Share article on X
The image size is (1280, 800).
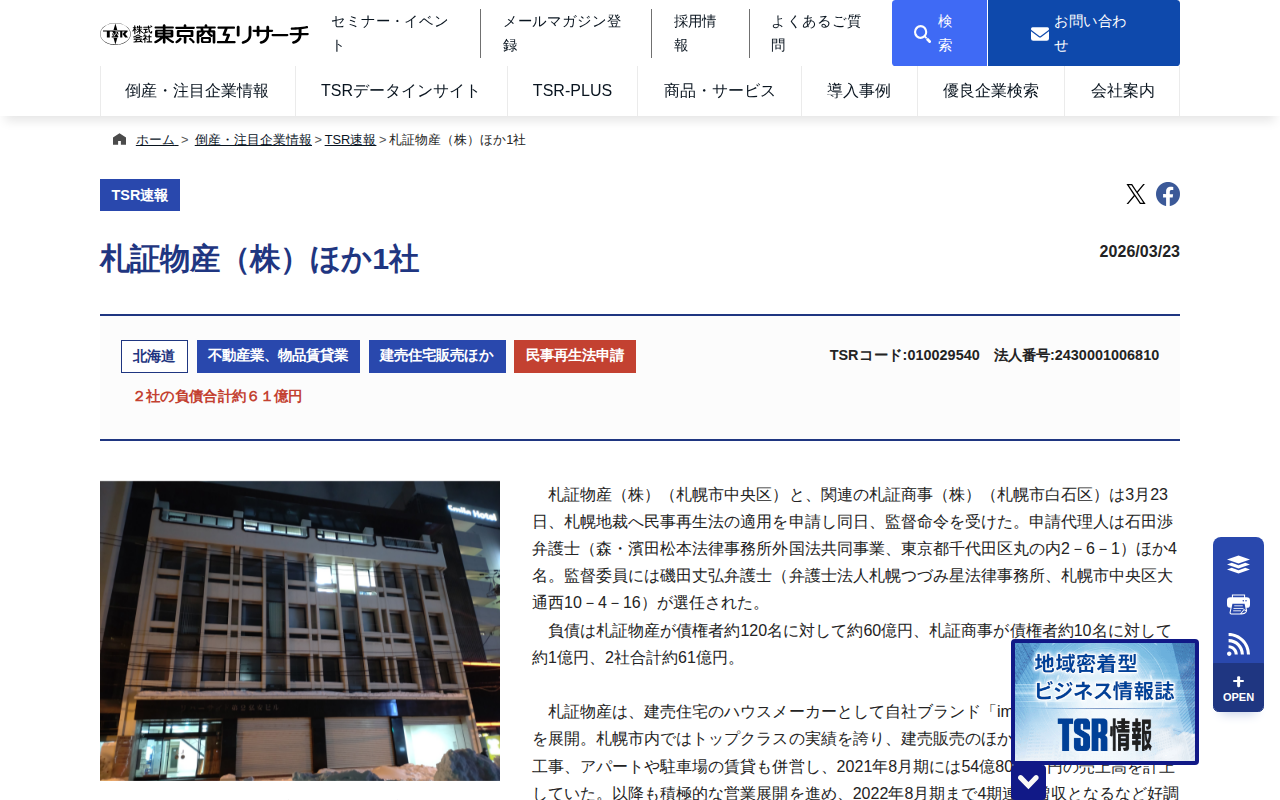coord(1135,194)
